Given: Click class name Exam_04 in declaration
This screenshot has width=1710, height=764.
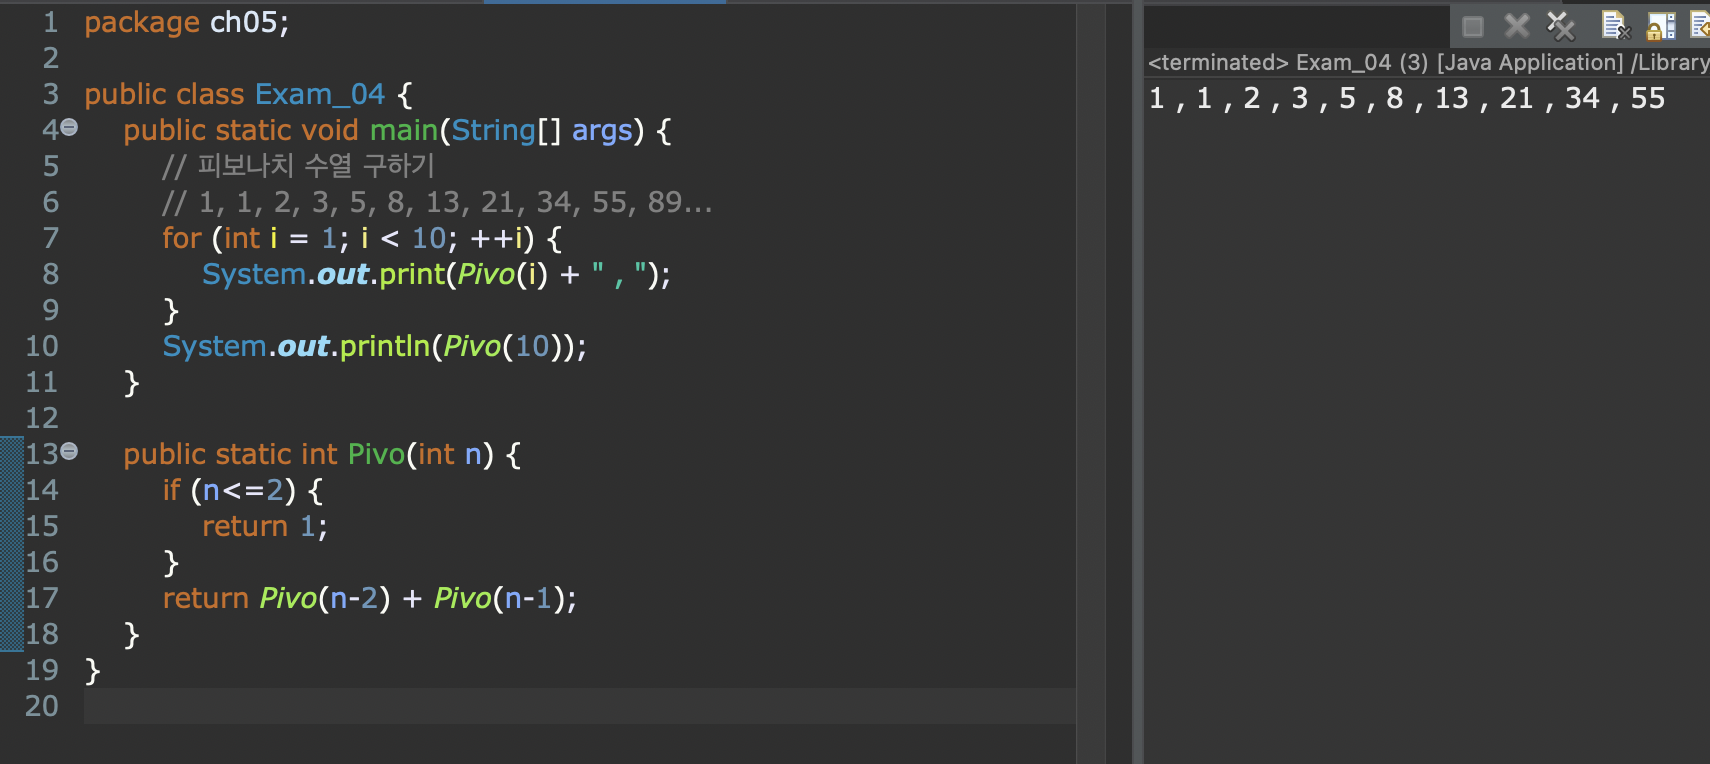Looking at the screenshot, I should click(320, 94).
